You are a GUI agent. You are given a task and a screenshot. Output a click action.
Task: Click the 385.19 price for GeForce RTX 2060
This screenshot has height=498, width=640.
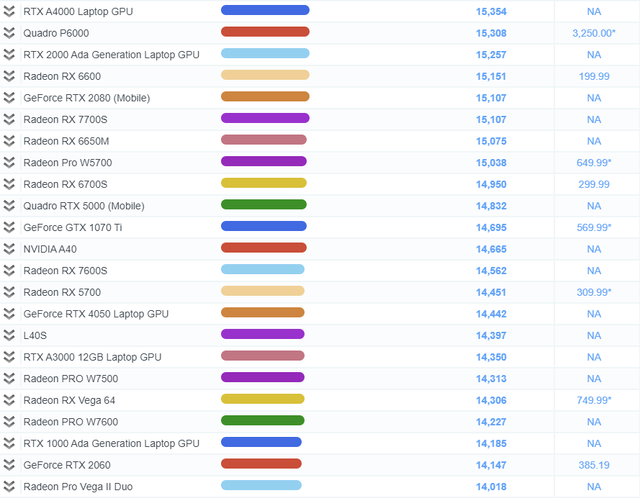click(593, 465)
